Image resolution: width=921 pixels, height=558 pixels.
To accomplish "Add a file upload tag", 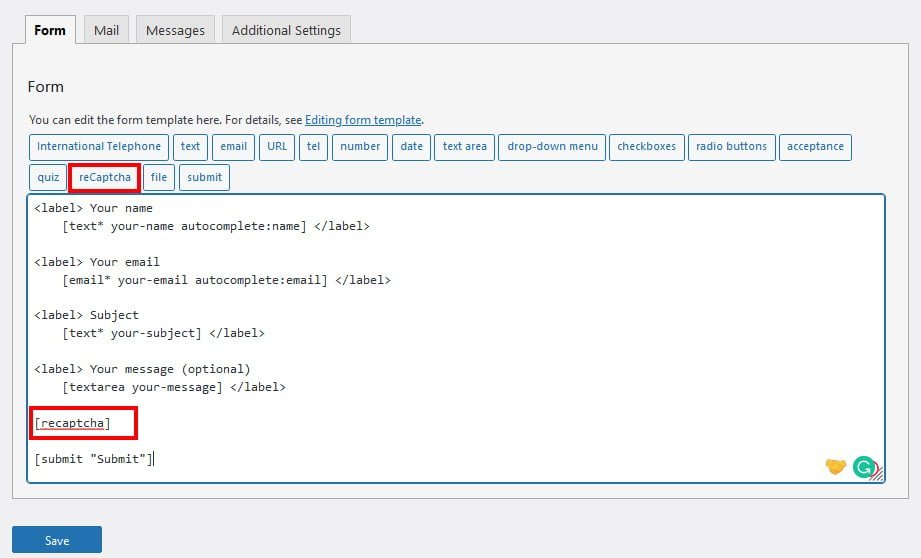I will point(159,177).
